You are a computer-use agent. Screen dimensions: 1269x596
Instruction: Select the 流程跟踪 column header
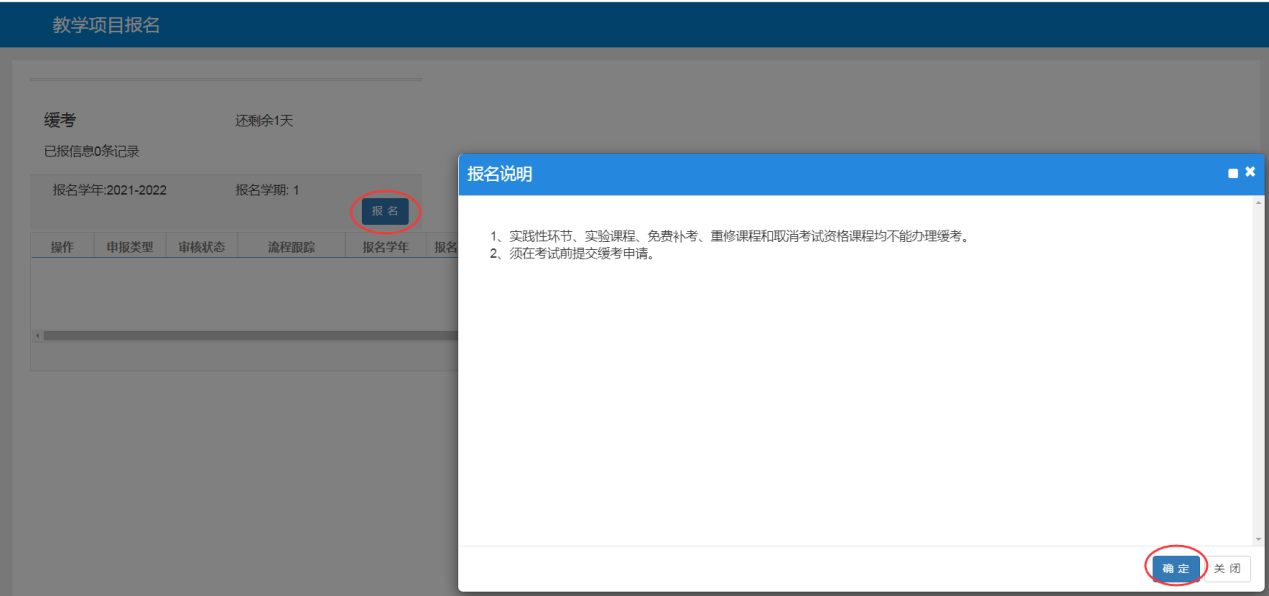click(291, 247)
